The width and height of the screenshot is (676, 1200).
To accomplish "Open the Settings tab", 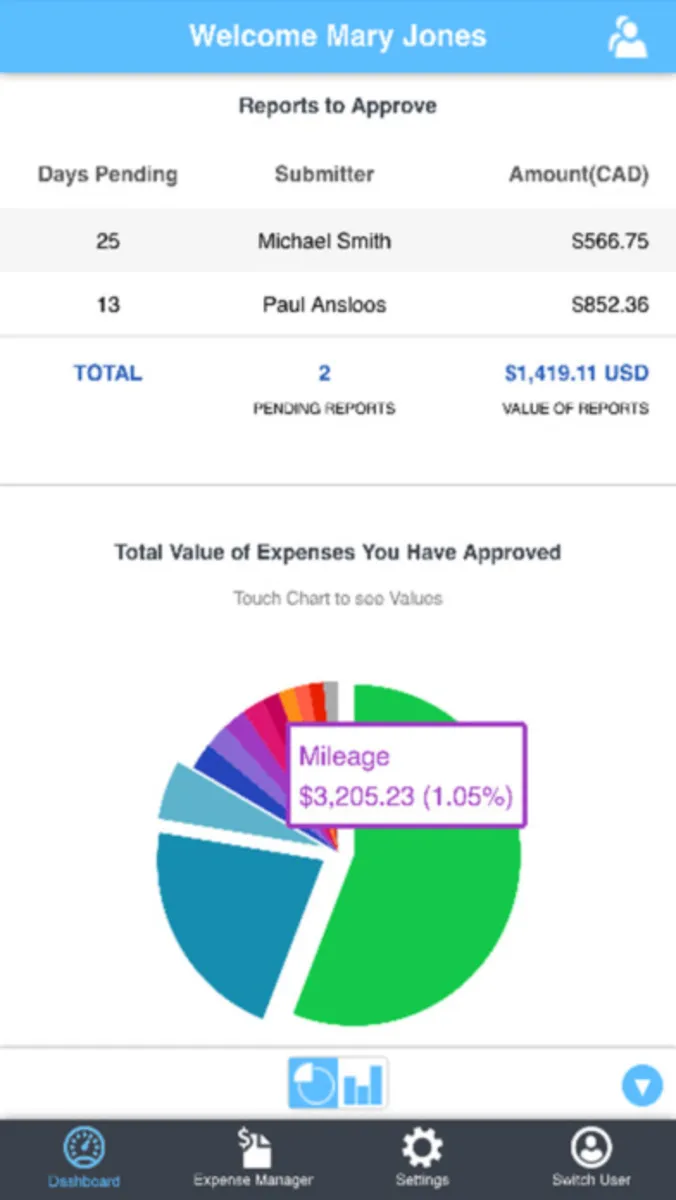I will [x=422, y=1158].
